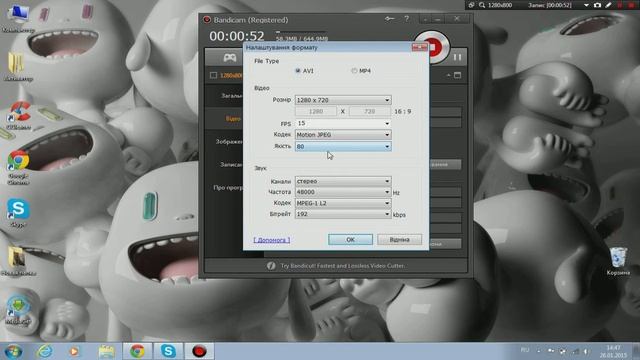Open the Допомога help link

coord(272,240)
